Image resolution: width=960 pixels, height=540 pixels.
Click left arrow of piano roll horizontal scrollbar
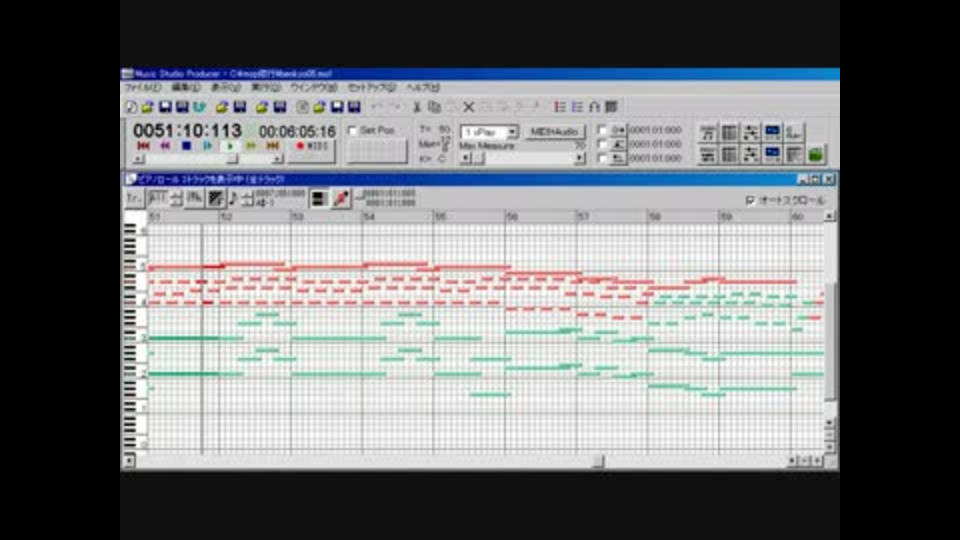[129, 461]
